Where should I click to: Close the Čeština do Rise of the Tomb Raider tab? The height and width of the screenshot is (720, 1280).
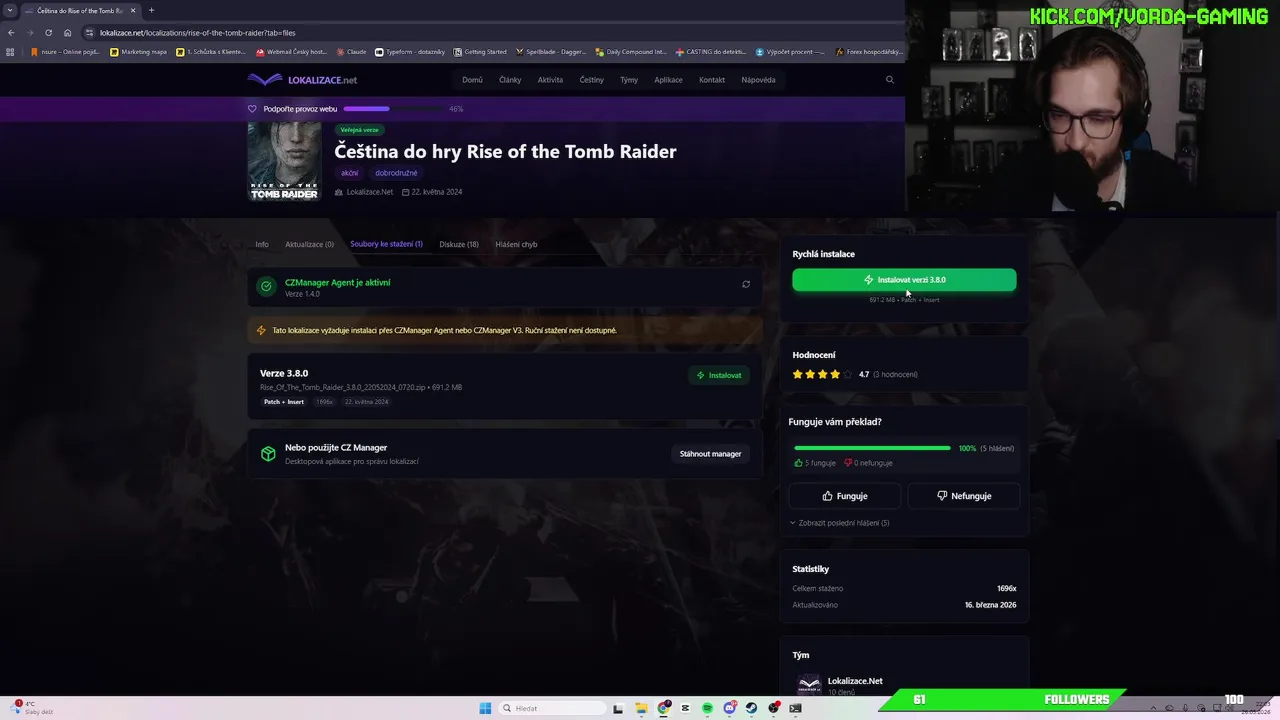[132, 10]
